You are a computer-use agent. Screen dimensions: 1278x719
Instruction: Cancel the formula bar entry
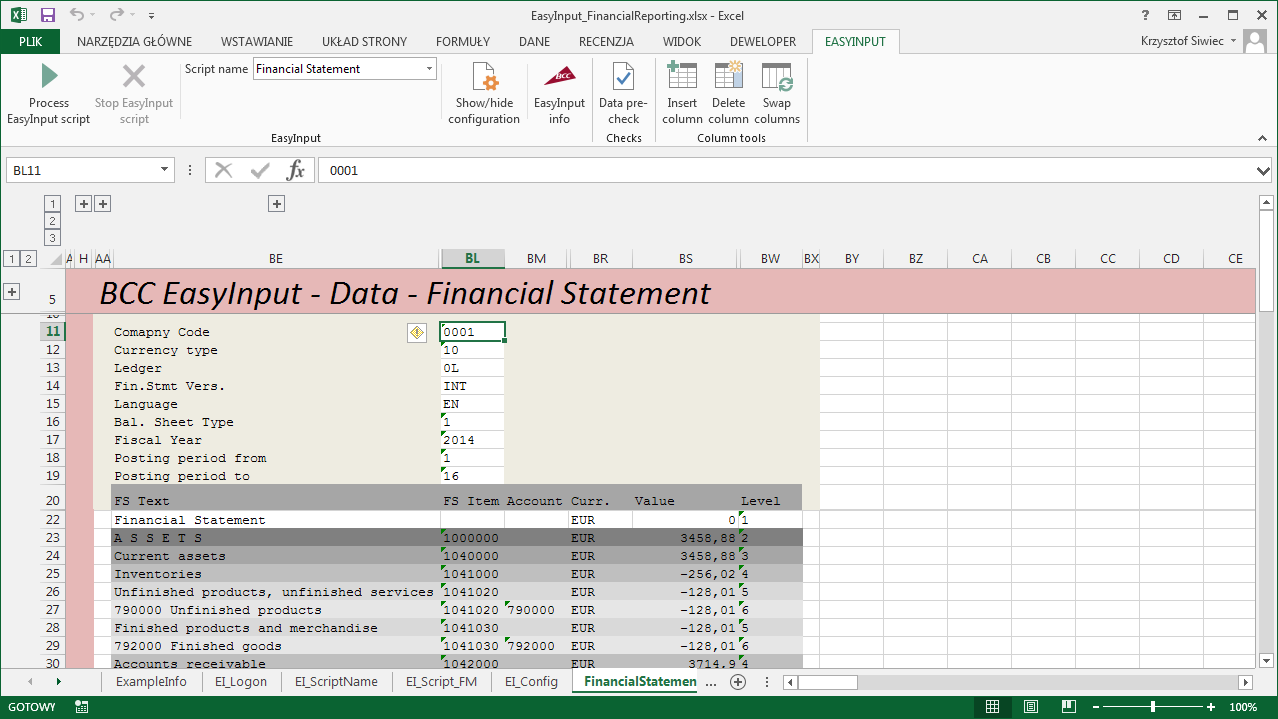(224, 171)
